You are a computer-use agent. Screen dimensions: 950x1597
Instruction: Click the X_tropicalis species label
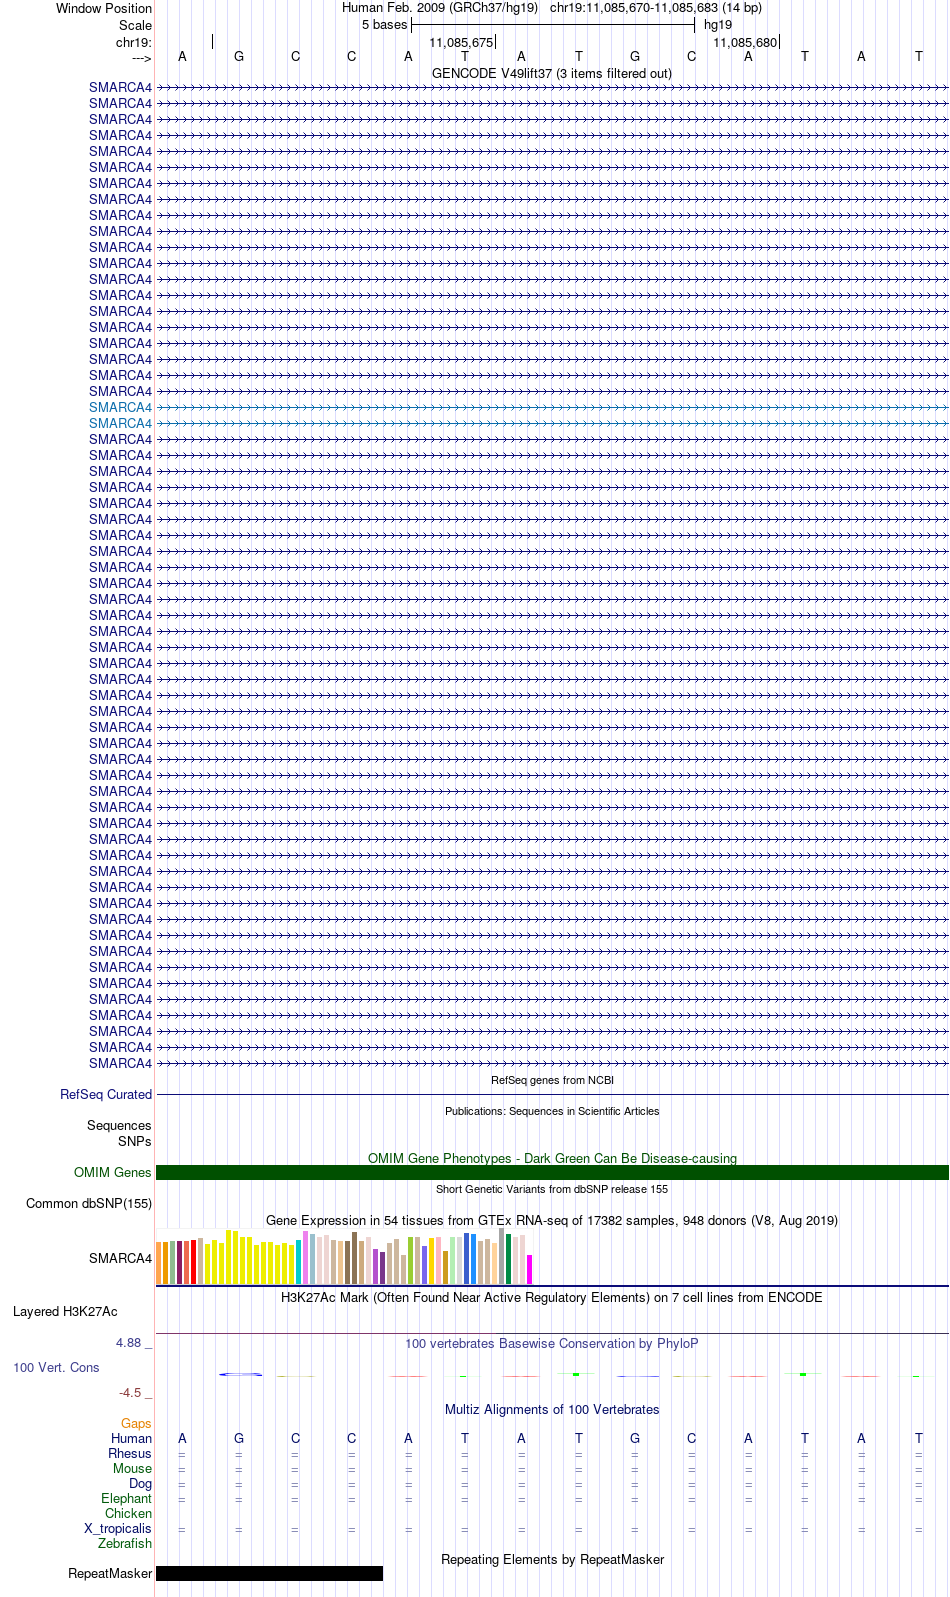coord(118,1528)
